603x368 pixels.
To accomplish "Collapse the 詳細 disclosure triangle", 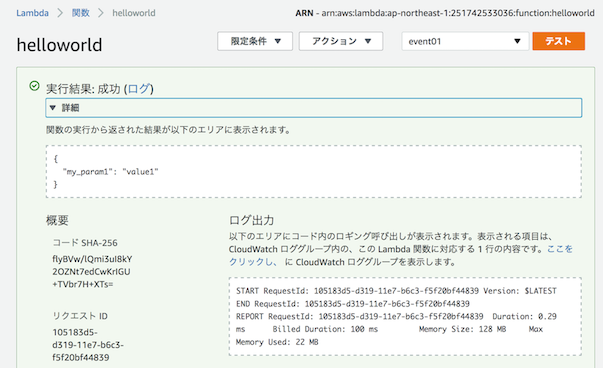I will coord(53,108).
